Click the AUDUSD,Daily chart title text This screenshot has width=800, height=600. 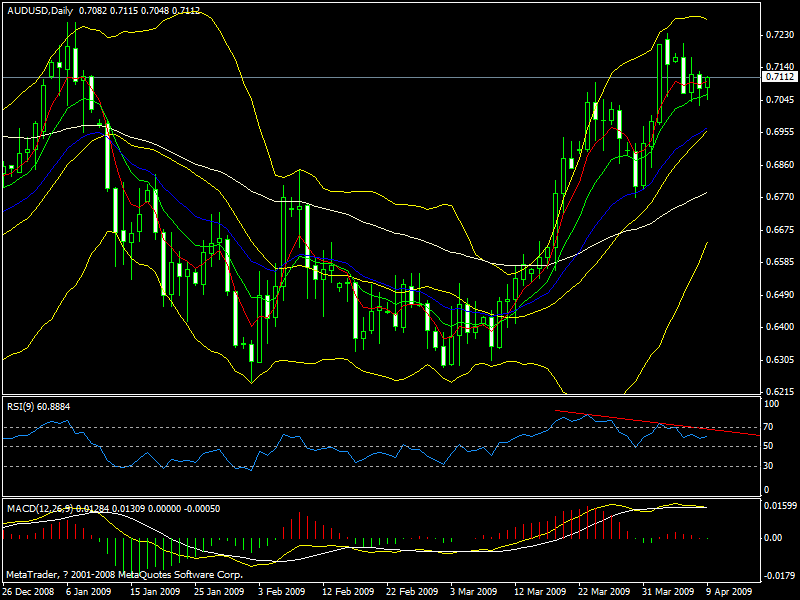pos(40,11)
